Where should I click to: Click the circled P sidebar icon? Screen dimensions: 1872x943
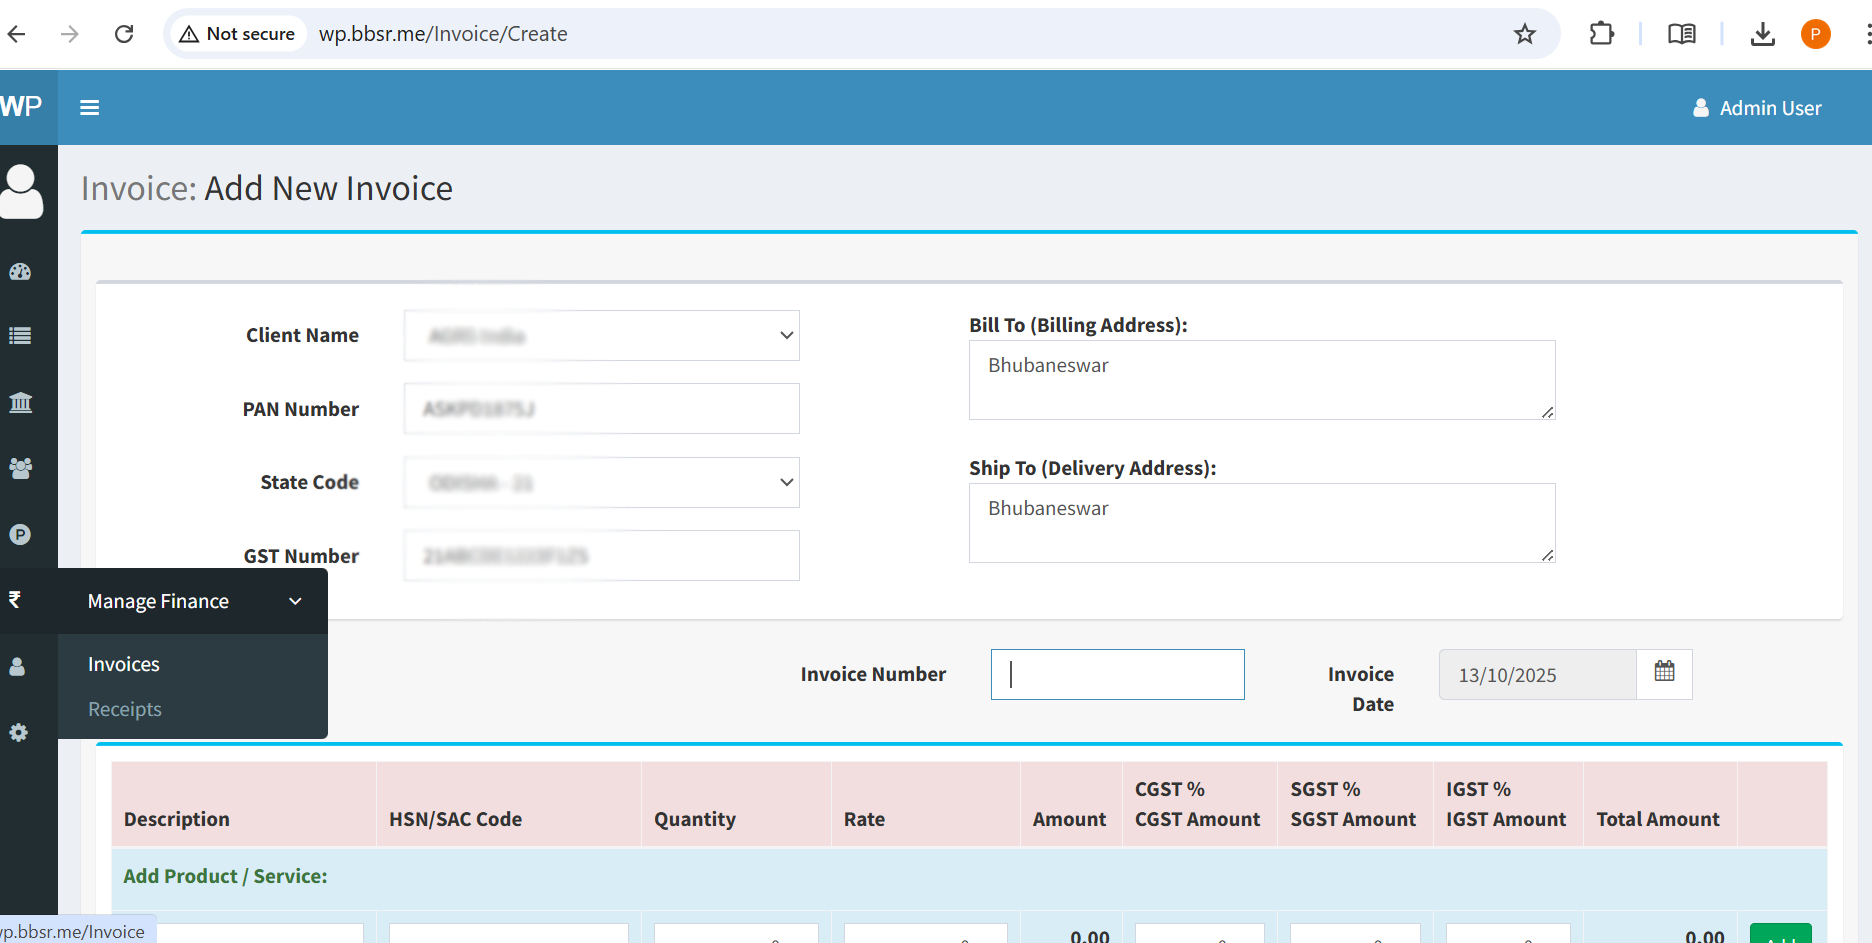click(x=20, y=535)
